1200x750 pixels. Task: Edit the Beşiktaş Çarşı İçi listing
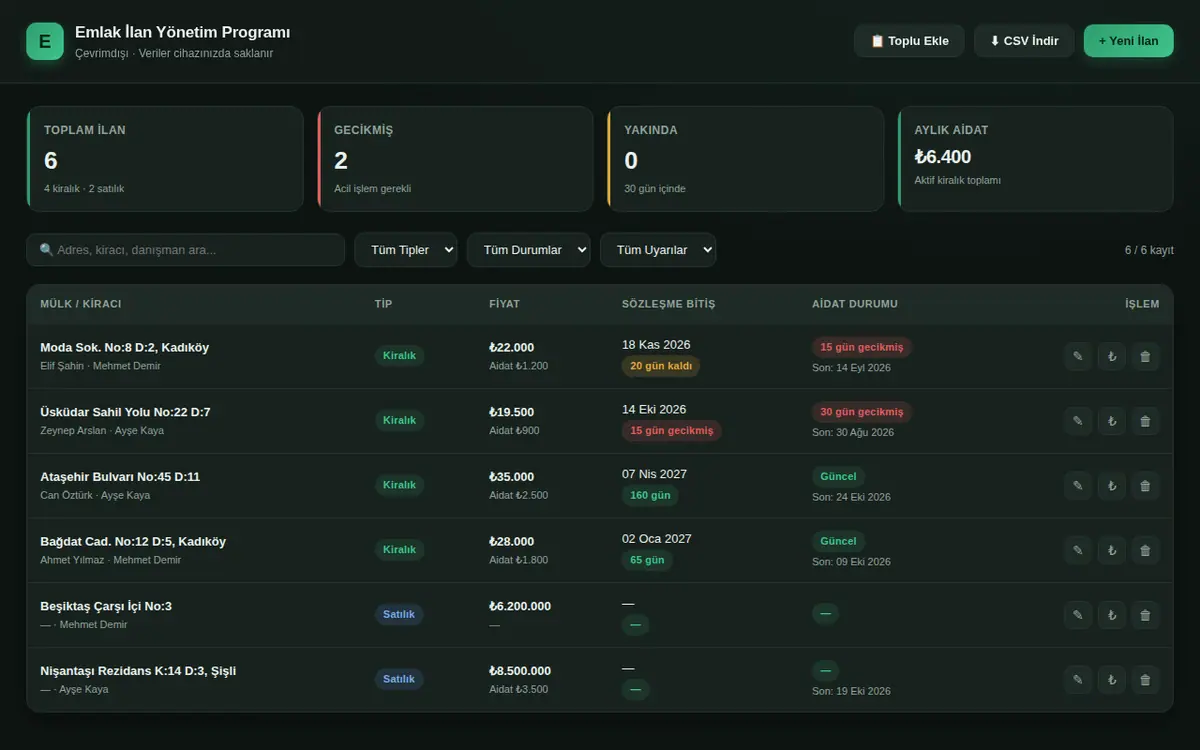1078,615
